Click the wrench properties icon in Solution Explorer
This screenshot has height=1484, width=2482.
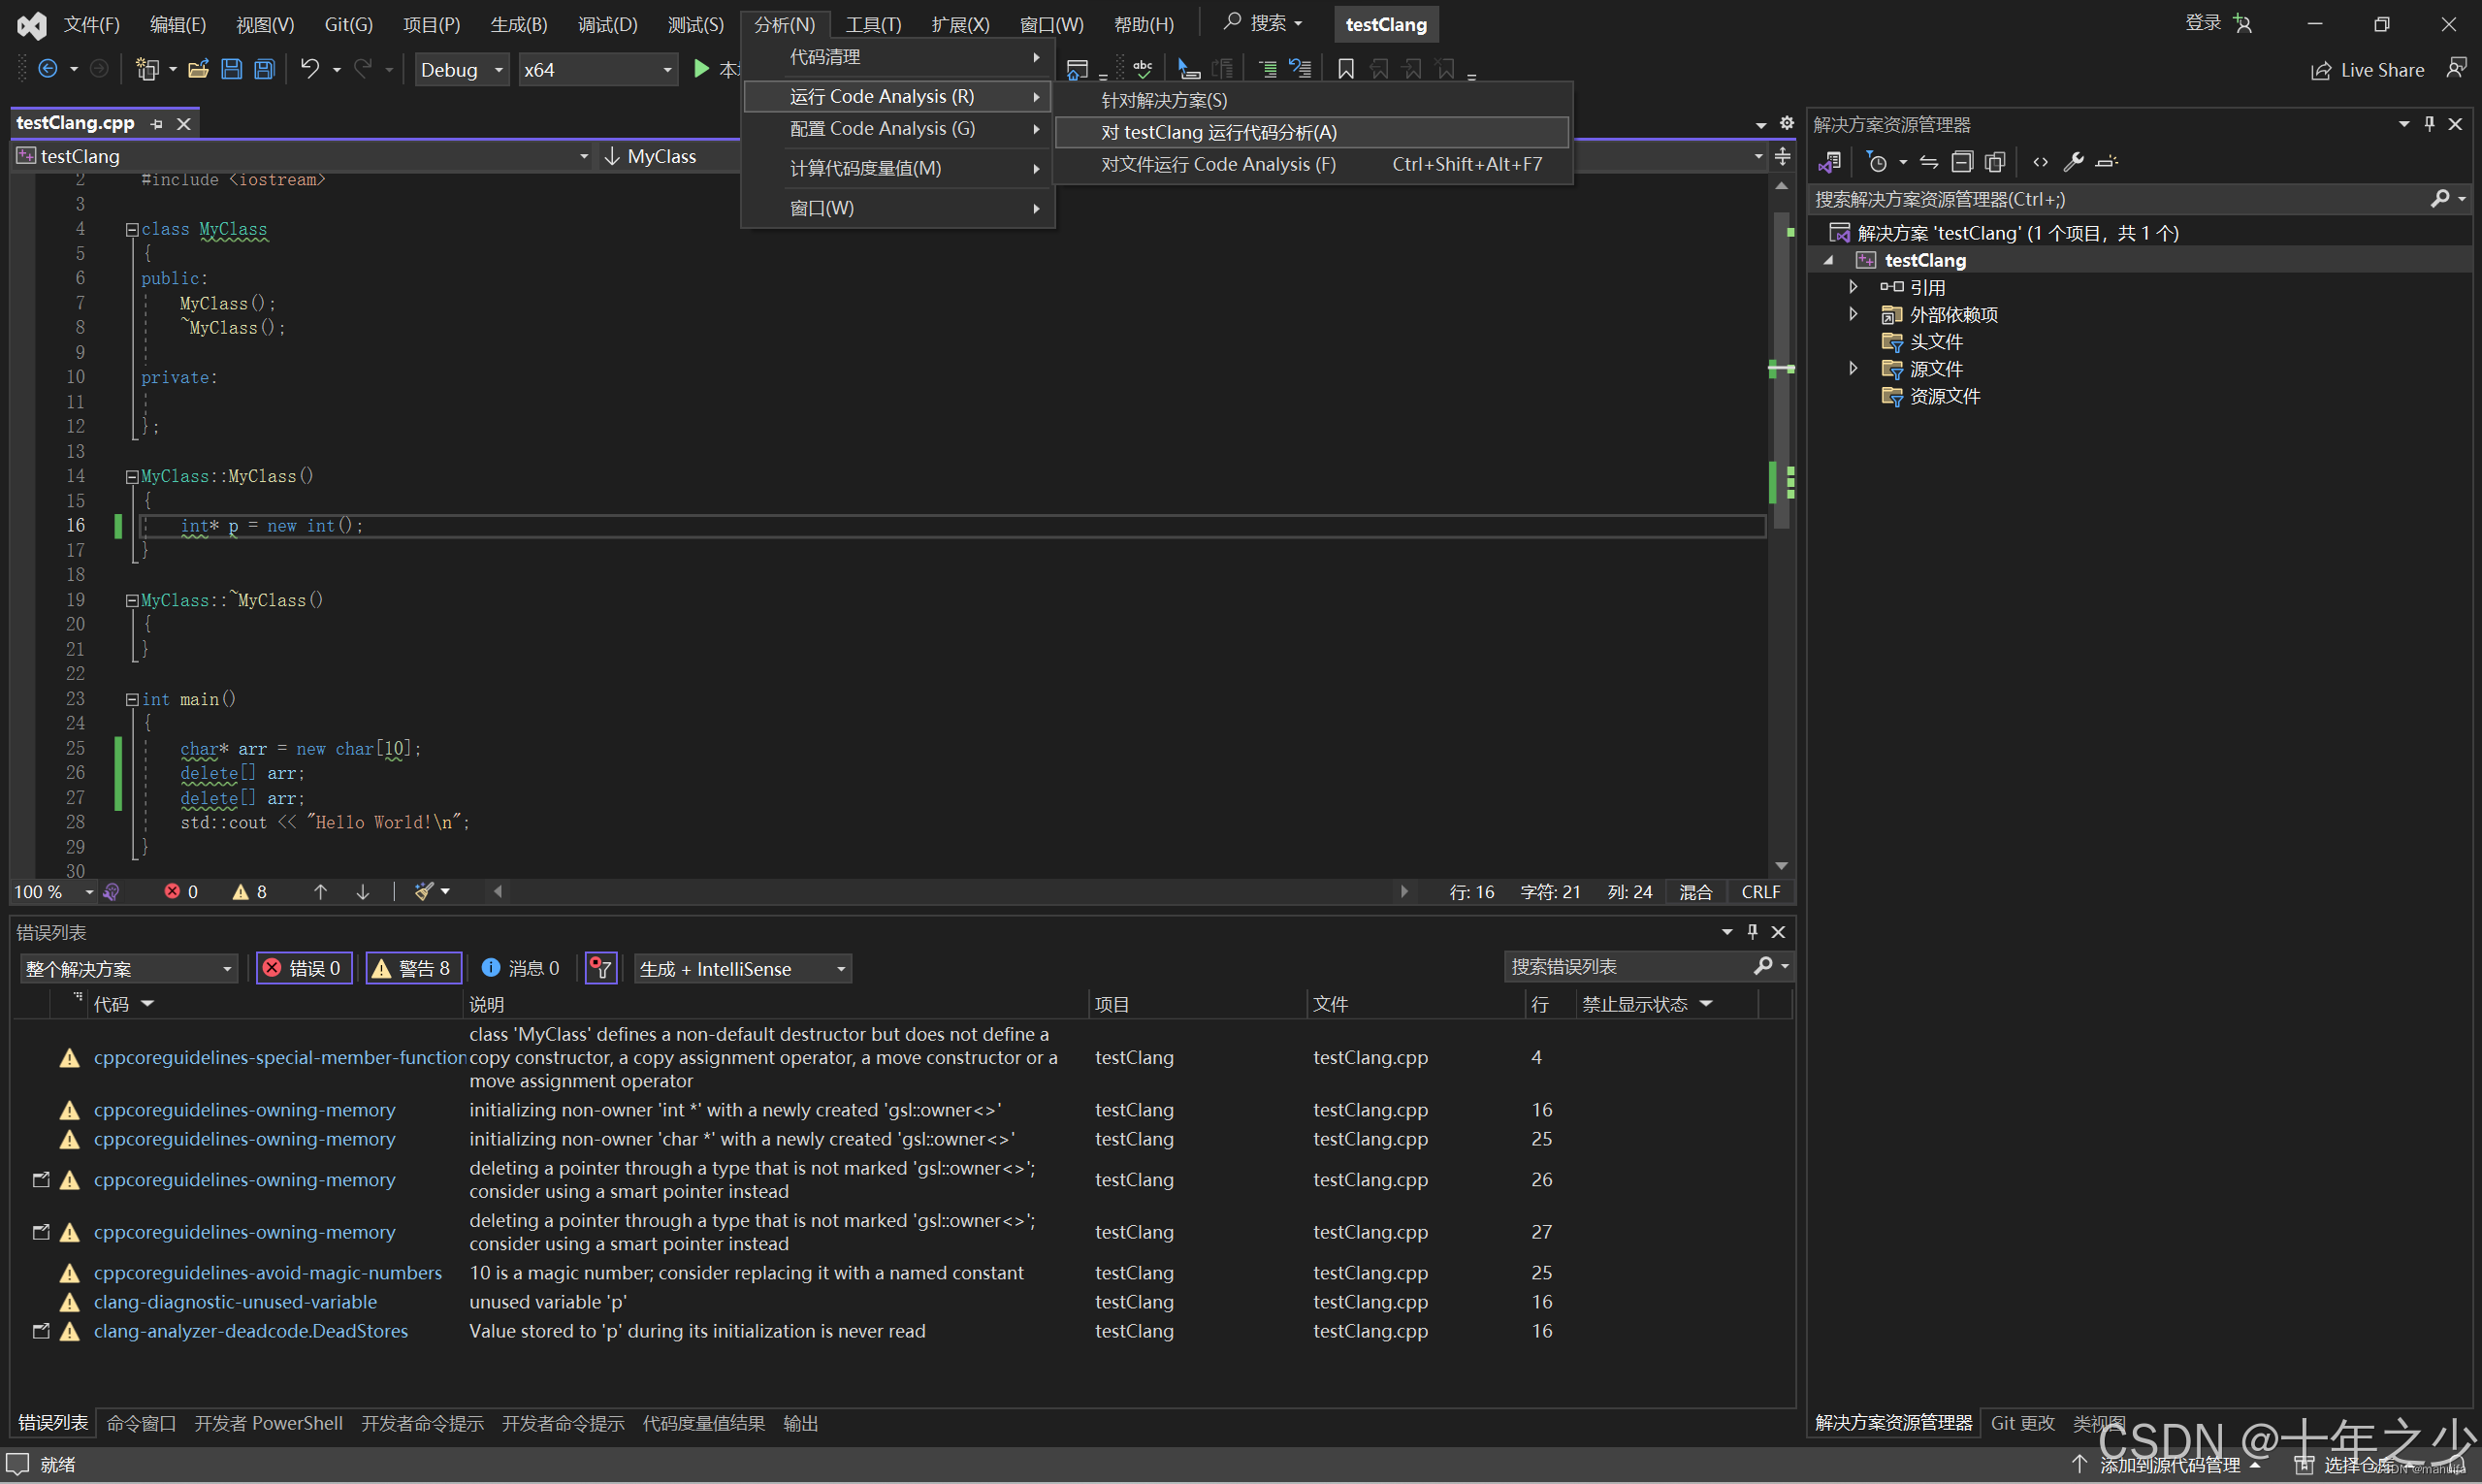2073,162
